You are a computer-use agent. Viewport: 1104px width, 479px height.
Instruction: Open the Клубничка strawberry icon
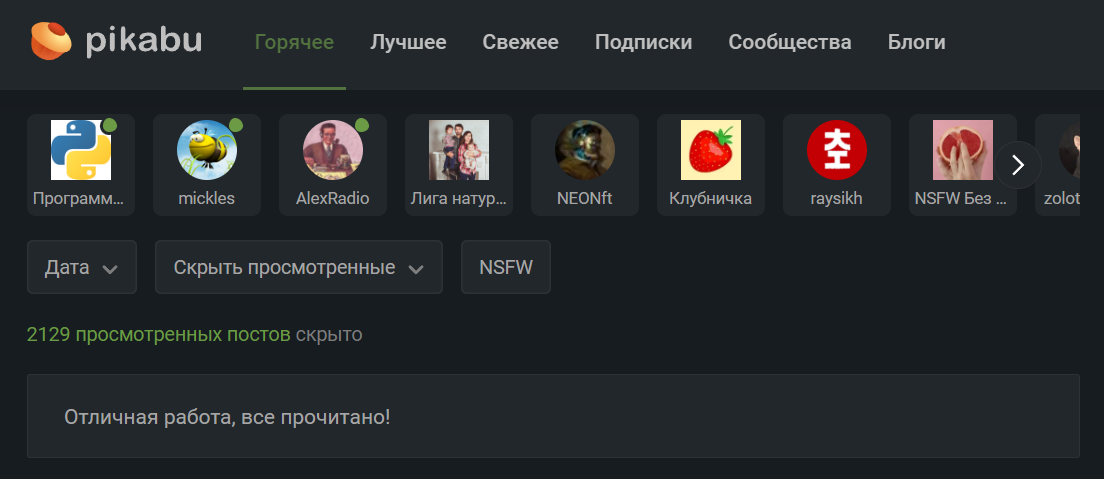tap(711, 150)
